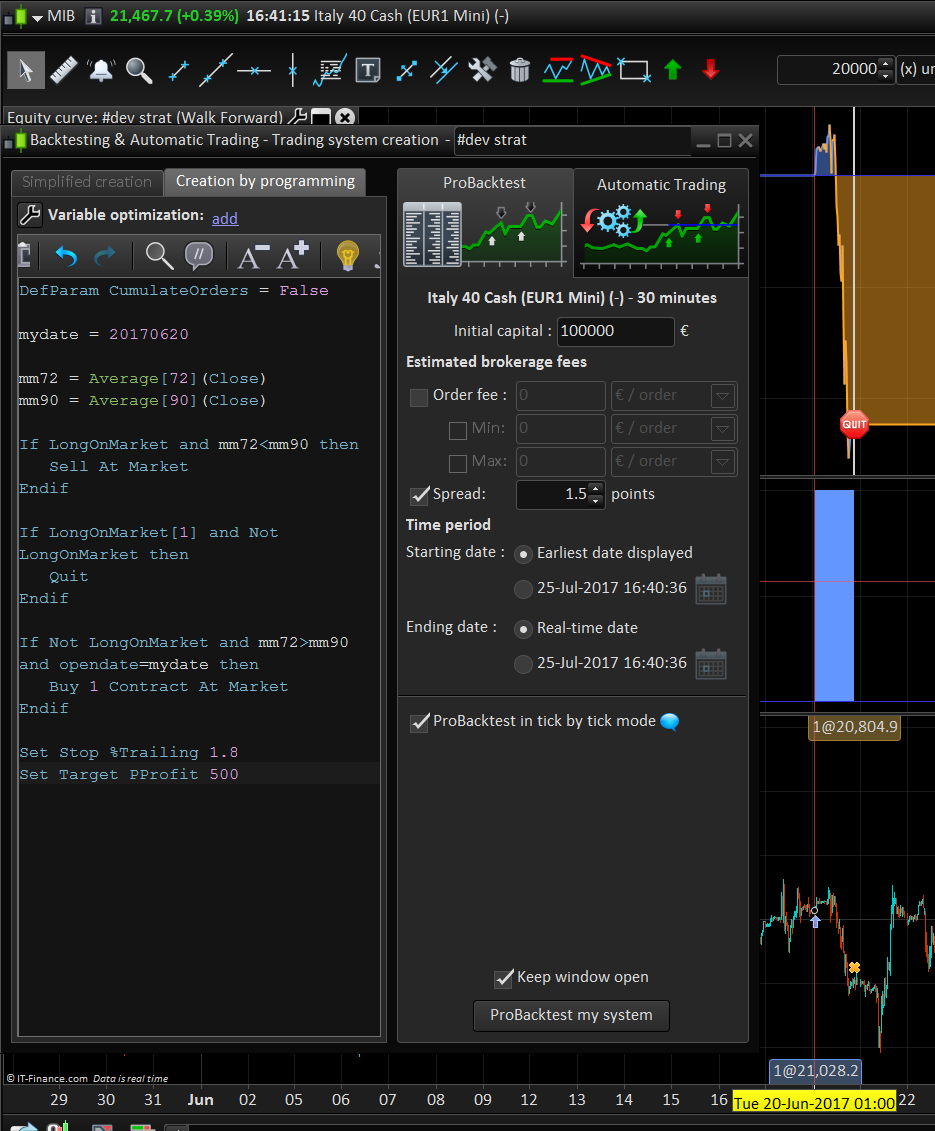Open the MIB instrument dropdown arrow
This screenshot has width=935, height=1131.
[37, 17]
